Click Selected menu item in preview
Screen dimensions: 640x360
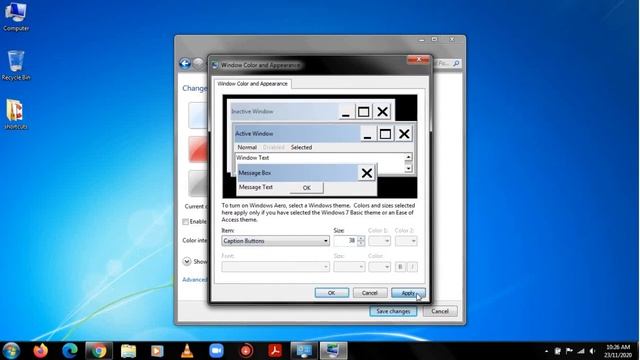click(301, 147)
